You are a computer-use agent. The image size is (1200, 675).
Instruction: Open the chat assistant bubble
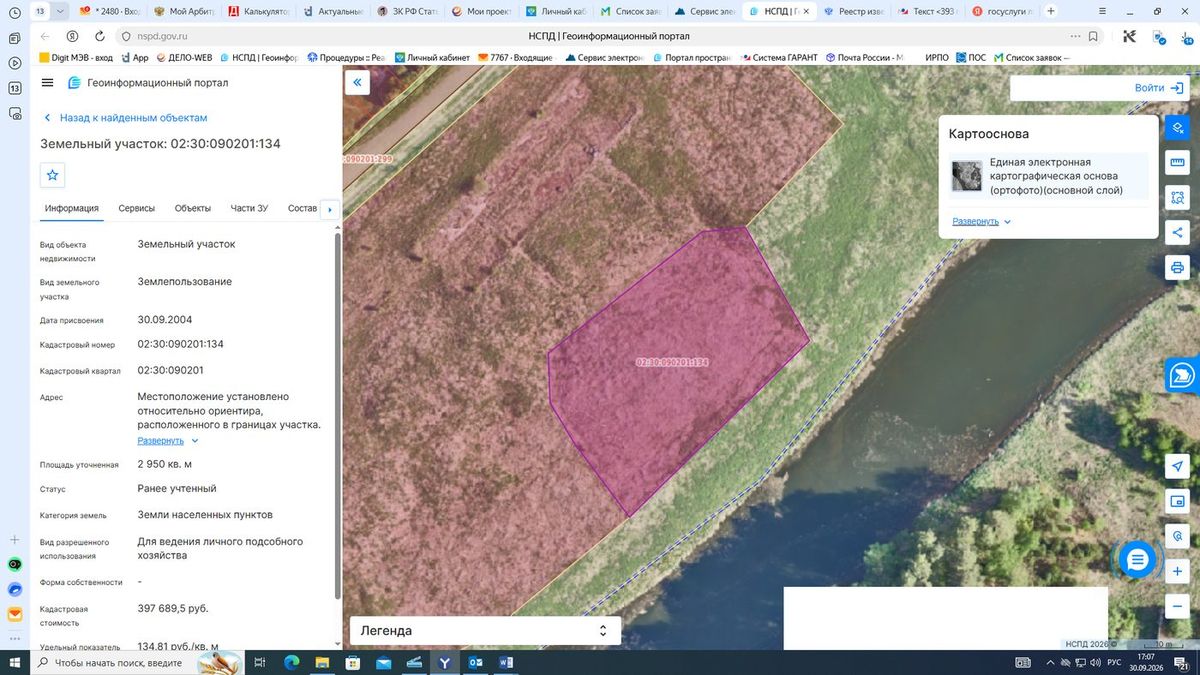(1137, 560)
